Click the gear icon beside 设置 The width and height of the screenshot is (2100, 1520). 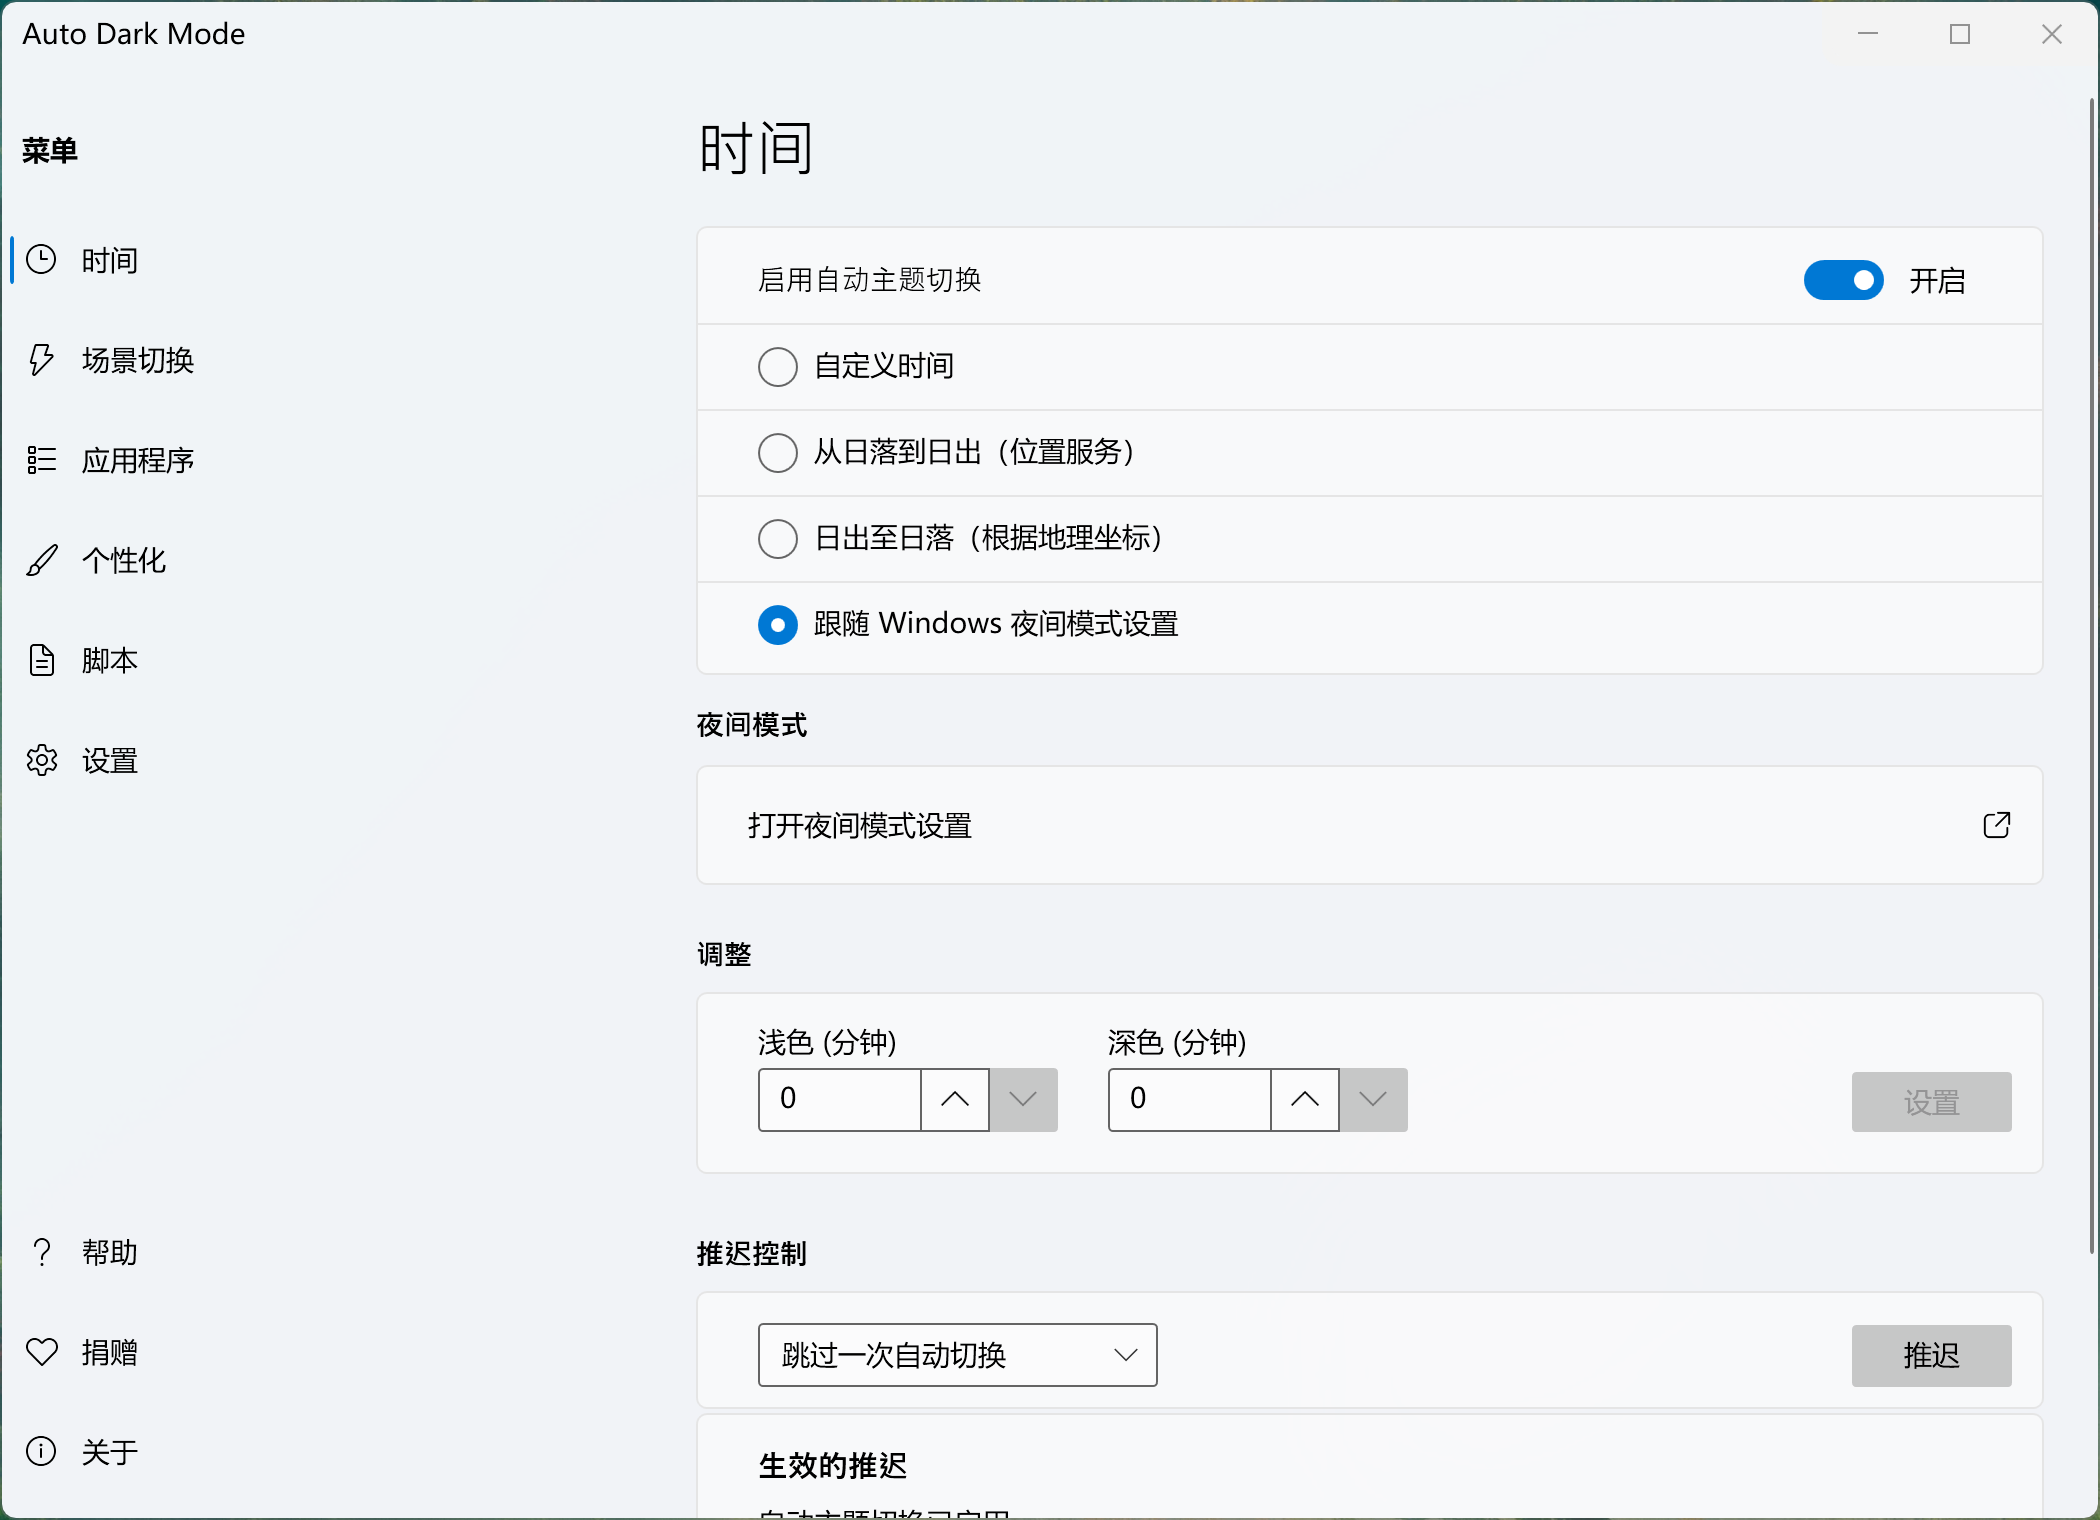coord(42,760)
